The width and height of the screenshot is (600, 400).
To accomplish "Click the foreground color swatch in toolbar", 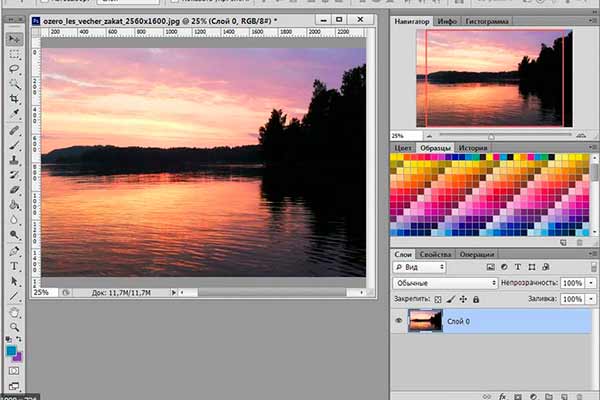I will pos(11,351).
